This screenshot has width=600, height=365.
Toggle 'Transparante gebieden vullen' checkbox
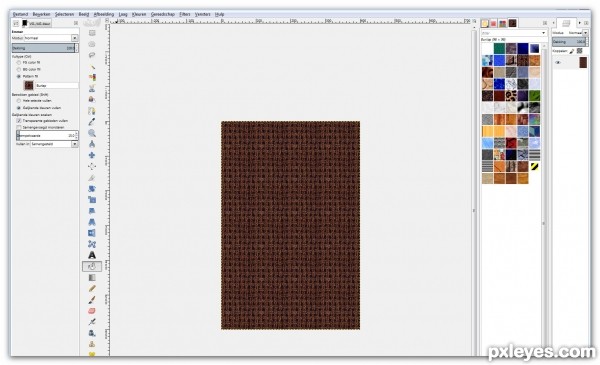click(18, 121)
